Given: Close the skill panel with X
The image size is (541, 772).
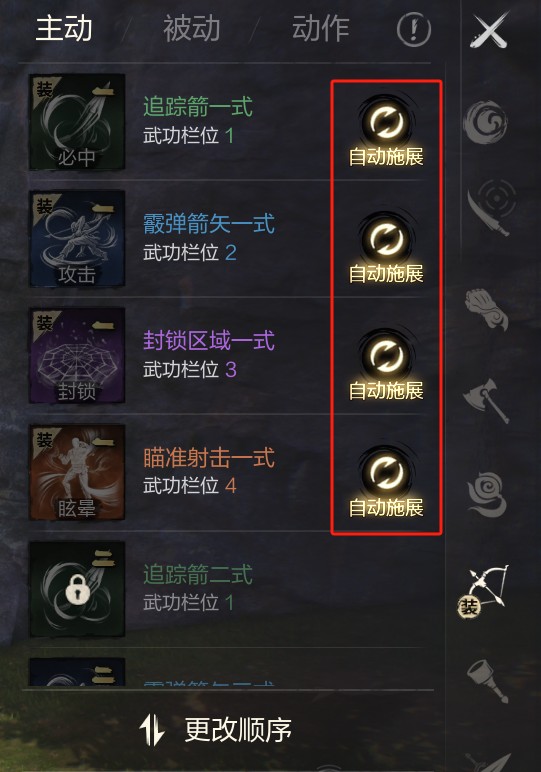Looking at the screenshot, I should (x=488, y=31).
